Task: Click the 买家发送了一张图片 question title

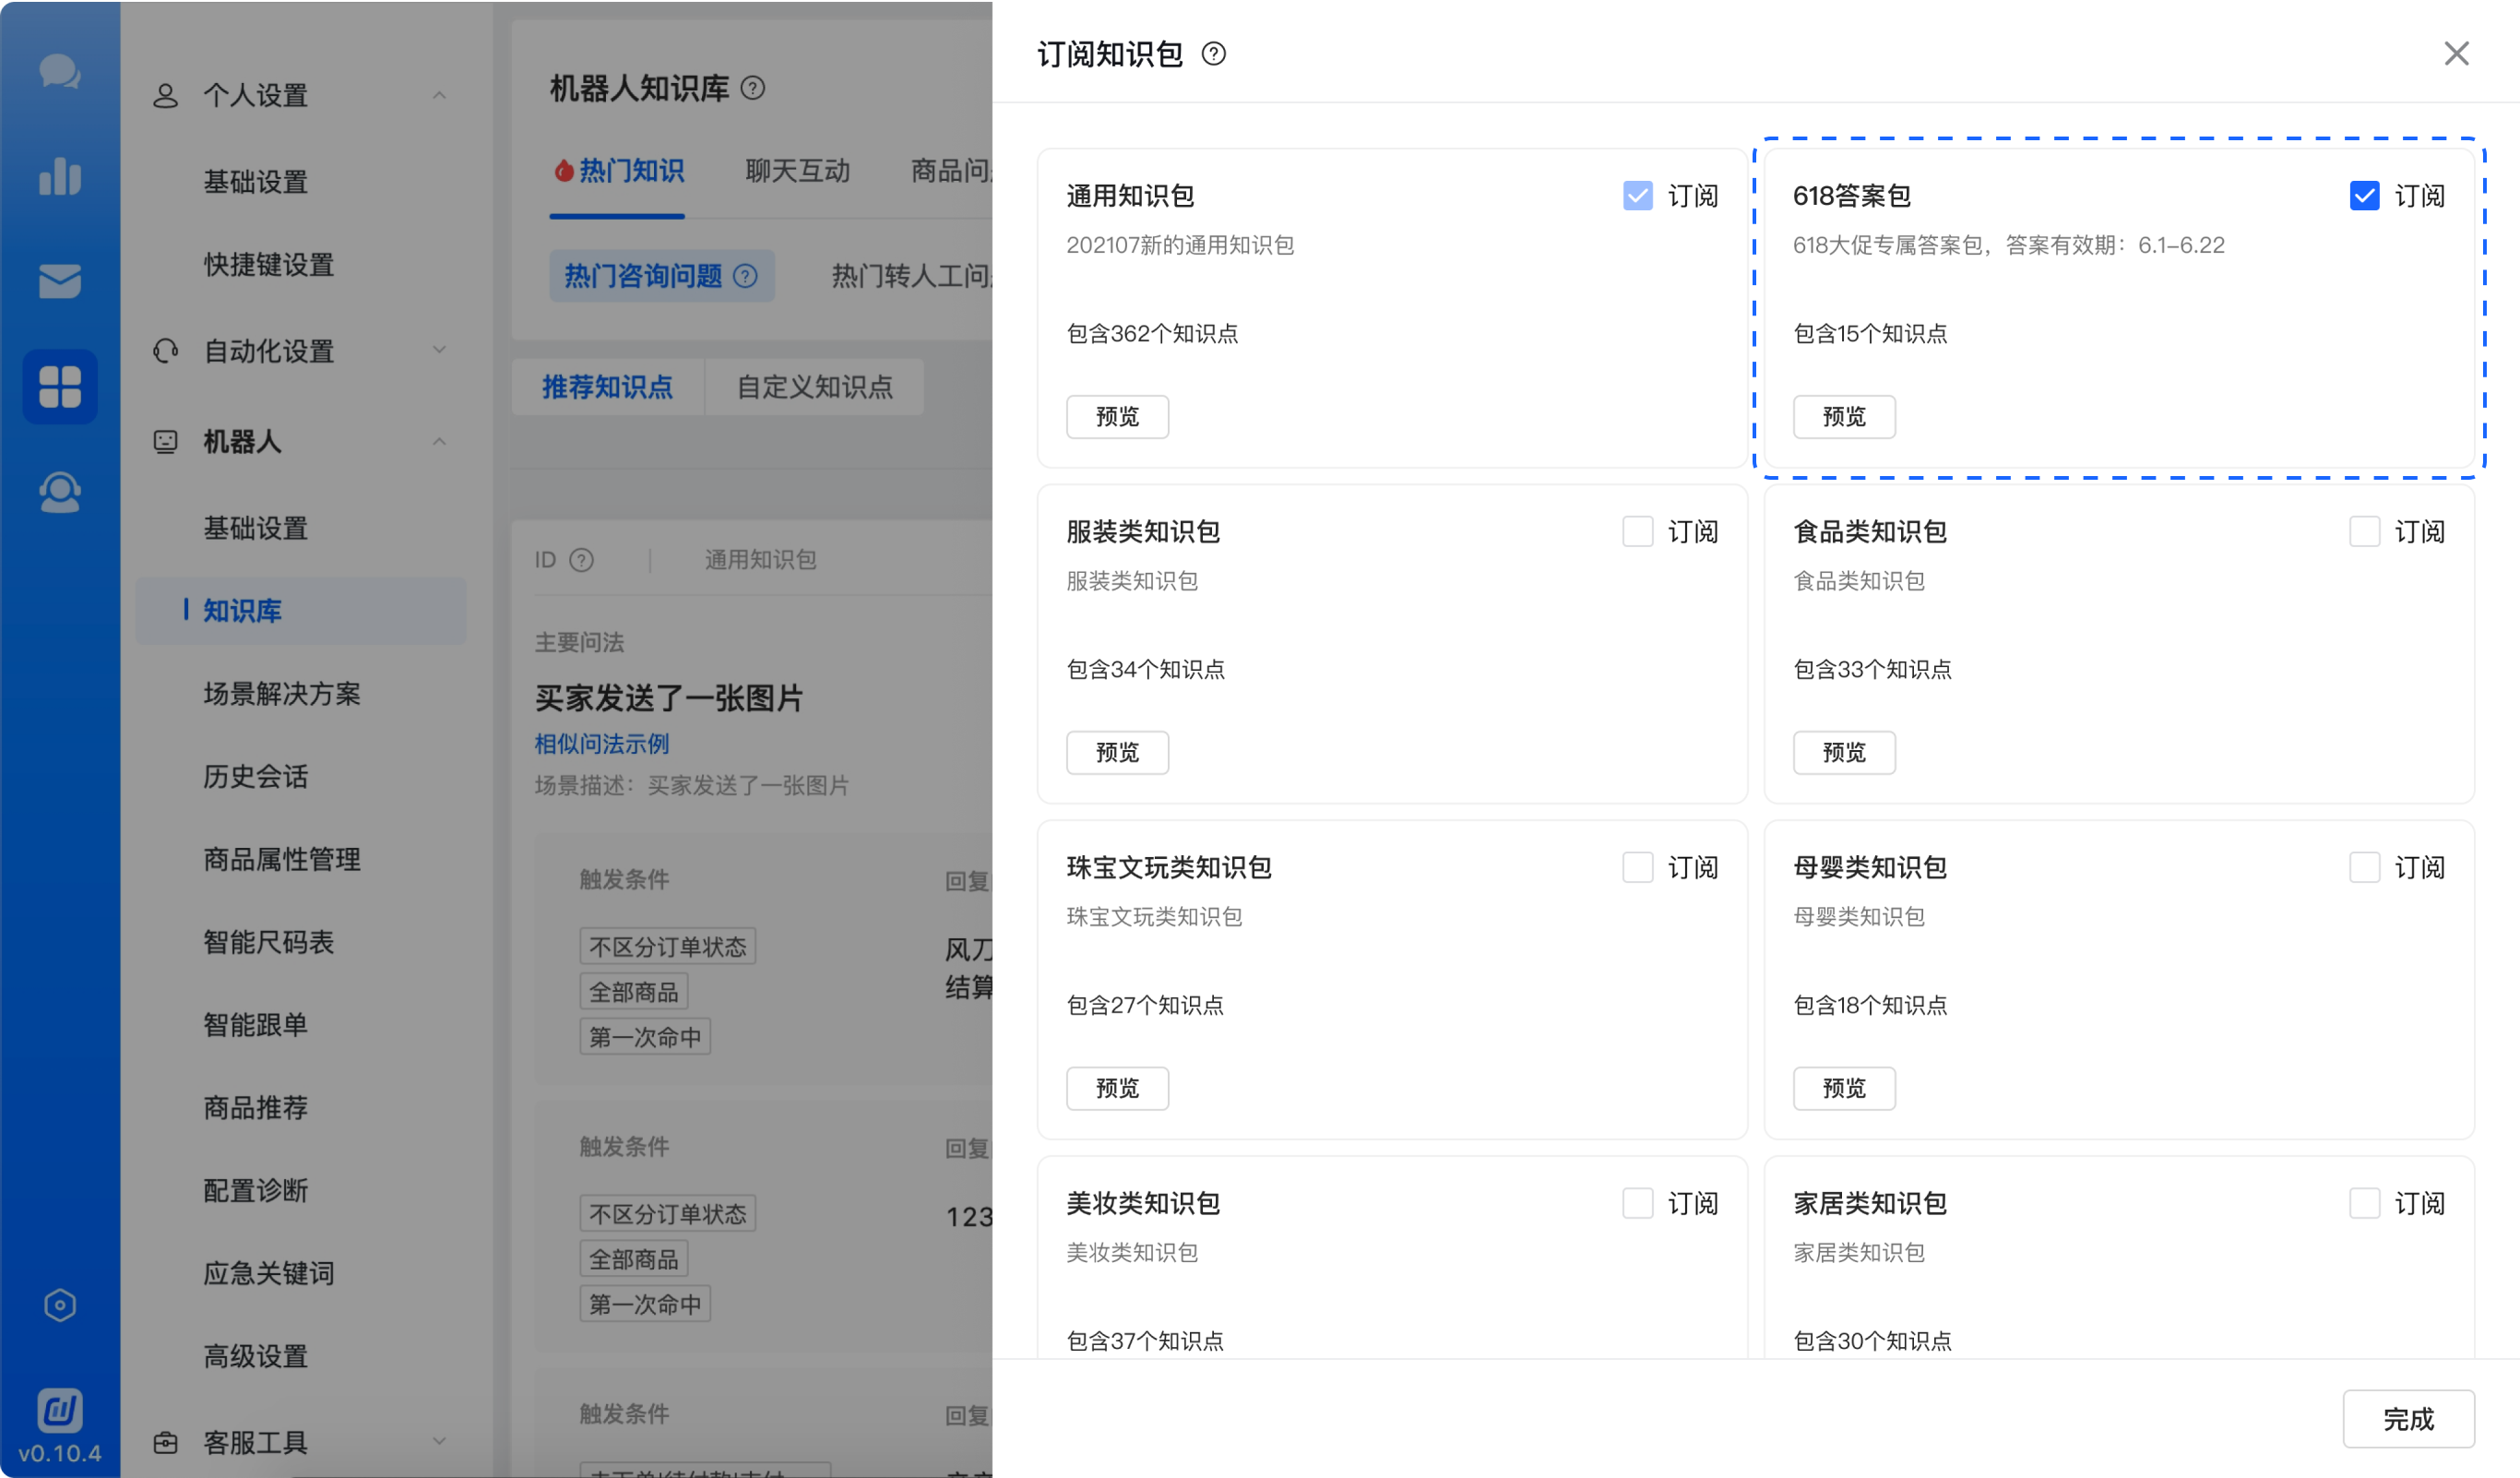Action: (669, 699)
